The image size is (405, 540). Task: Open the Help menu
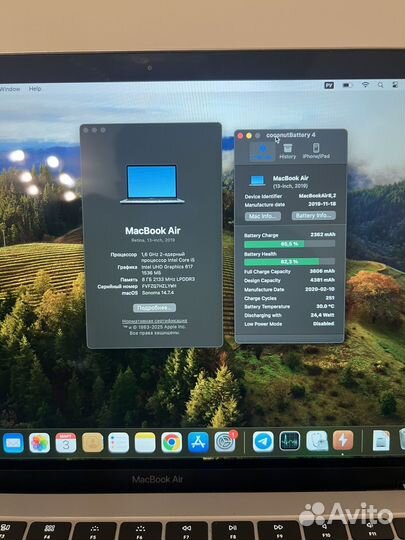pos(35,89)
